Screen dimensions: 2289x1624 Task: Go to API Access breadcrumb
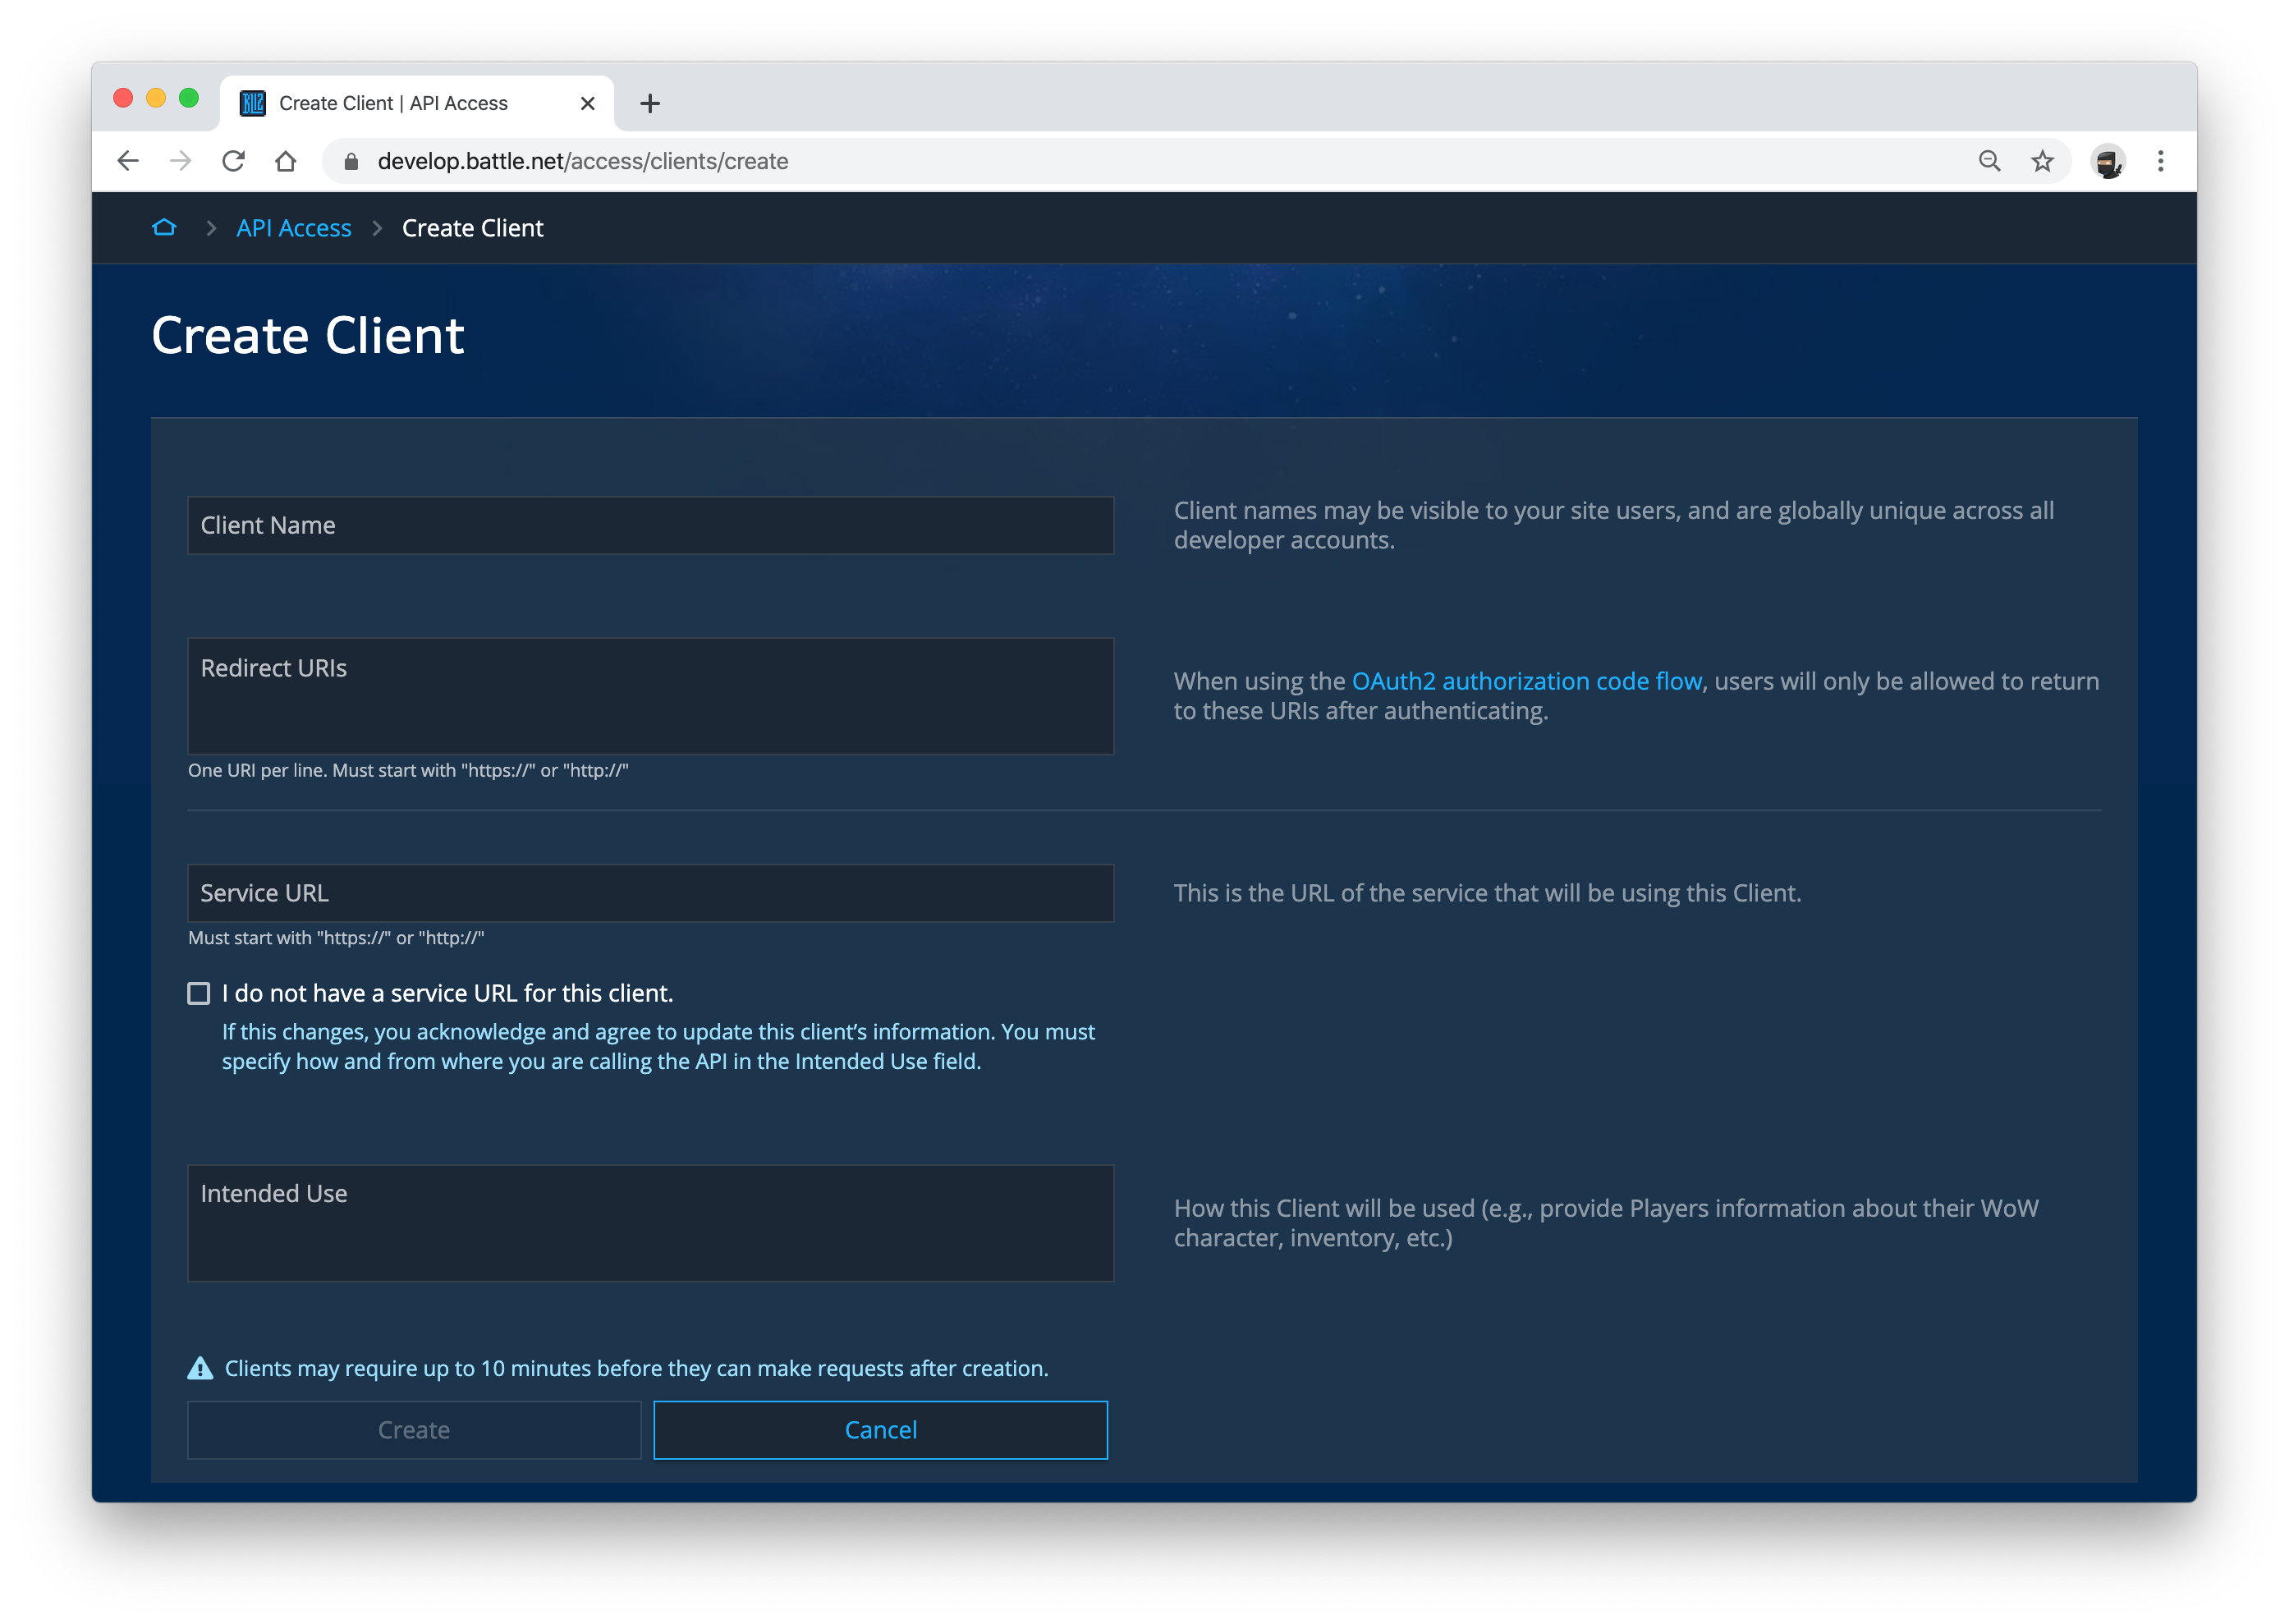click(x=293, y=228)
